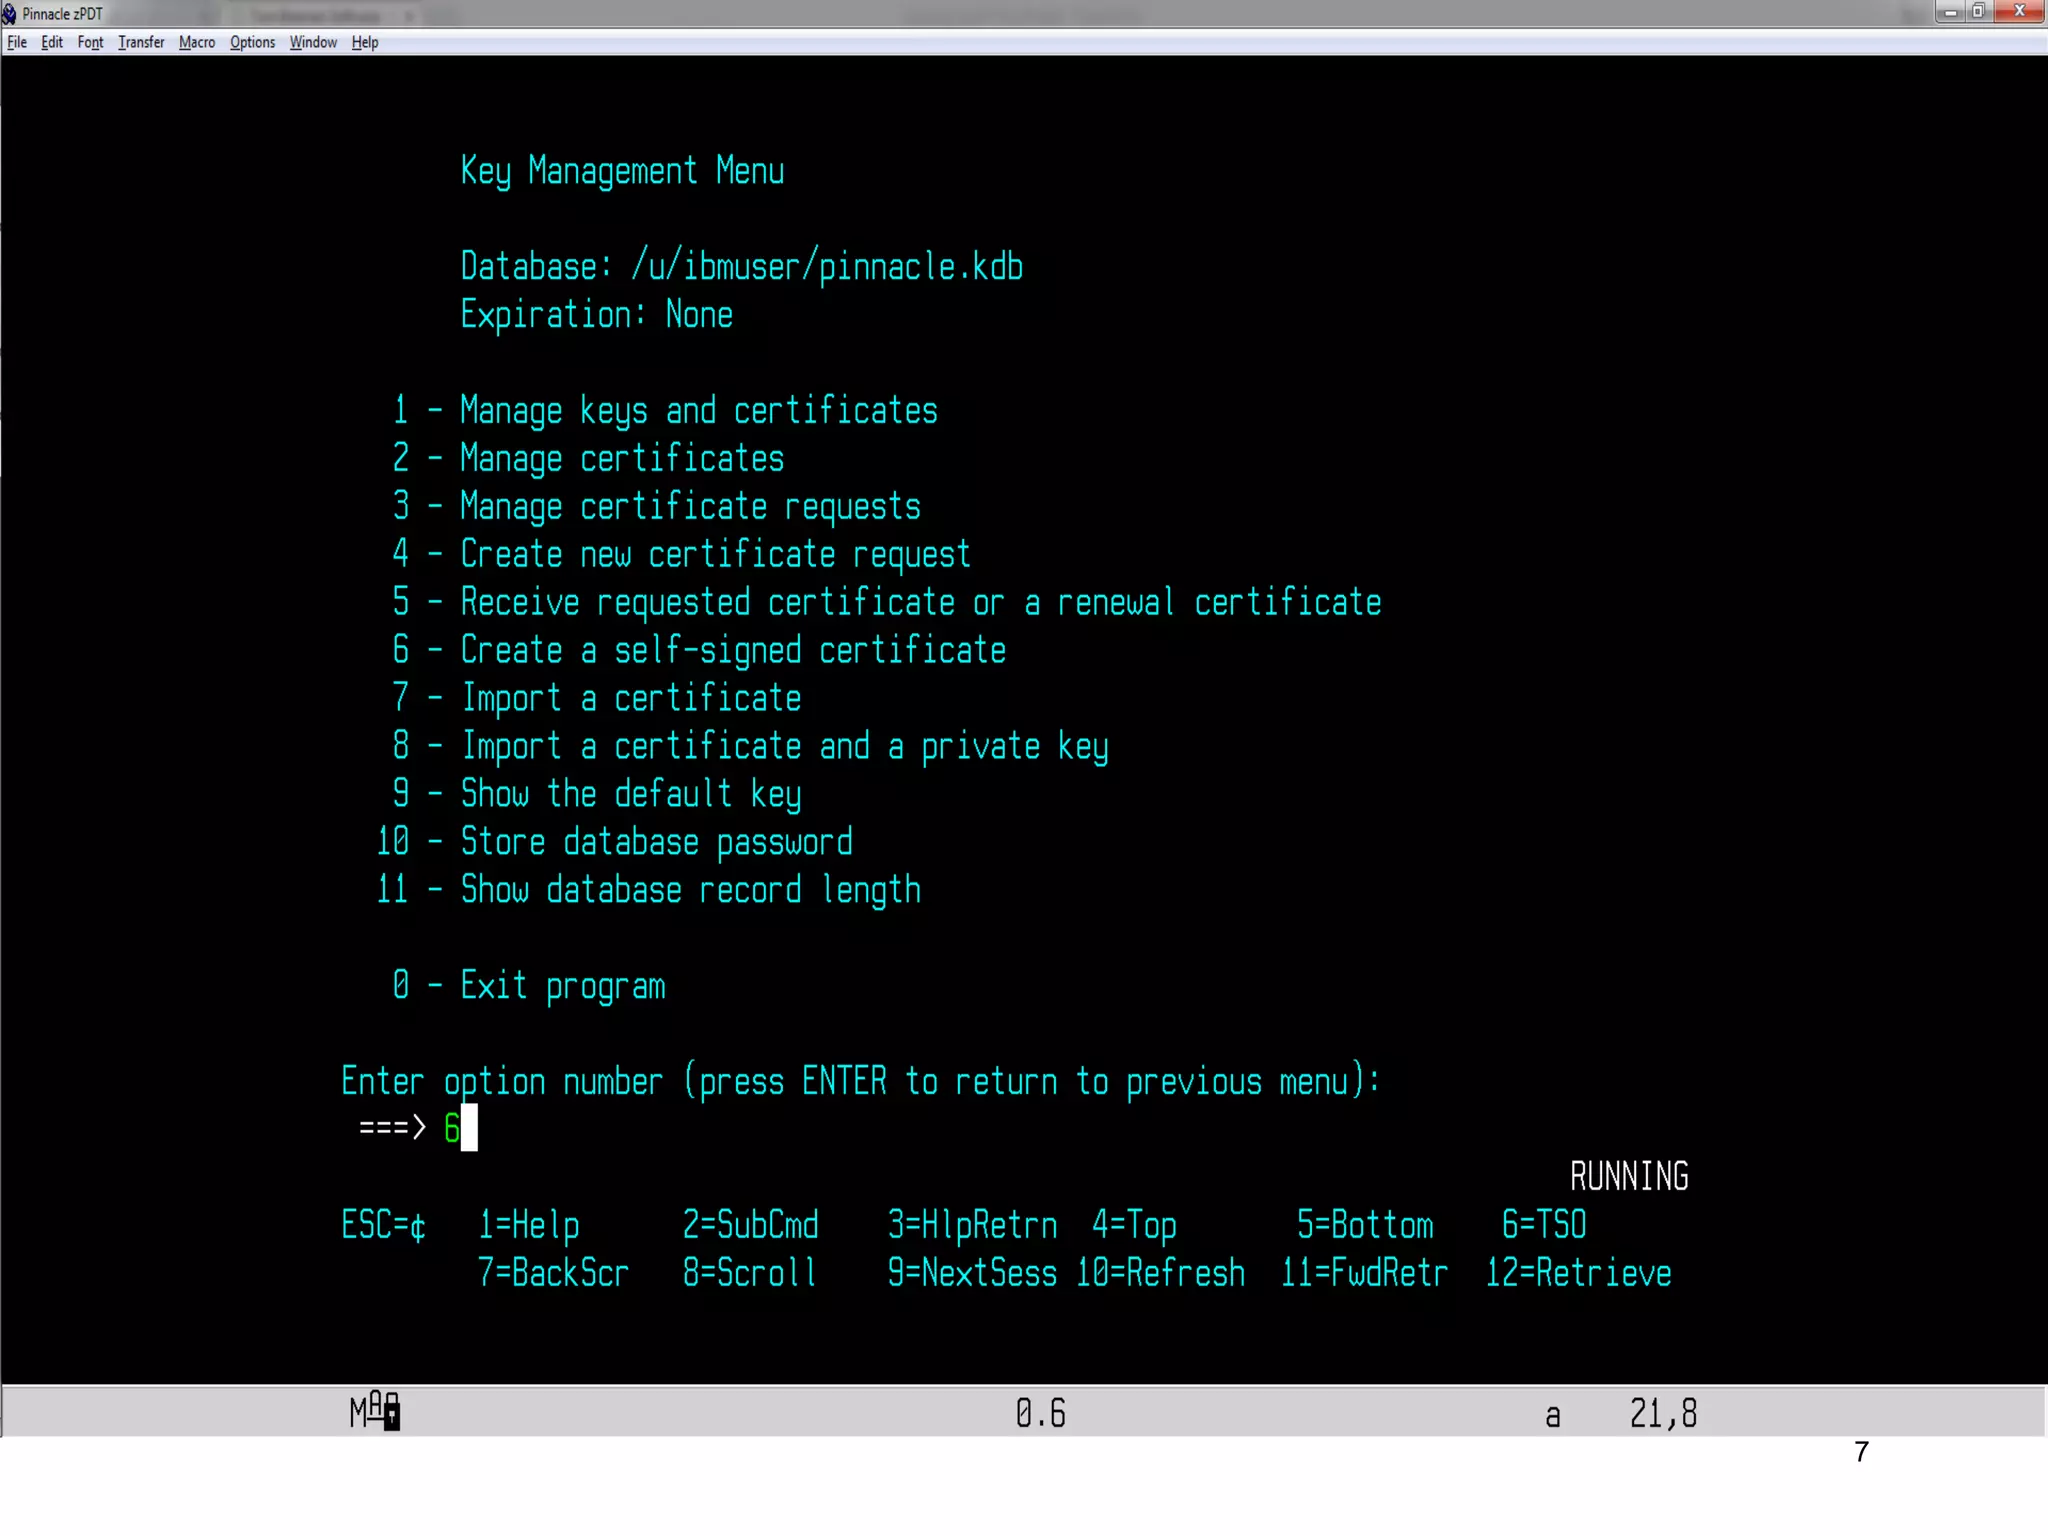Click the option entry field after the arrow
This screenshot has width=2048, height=1536.
(460, 1128)
